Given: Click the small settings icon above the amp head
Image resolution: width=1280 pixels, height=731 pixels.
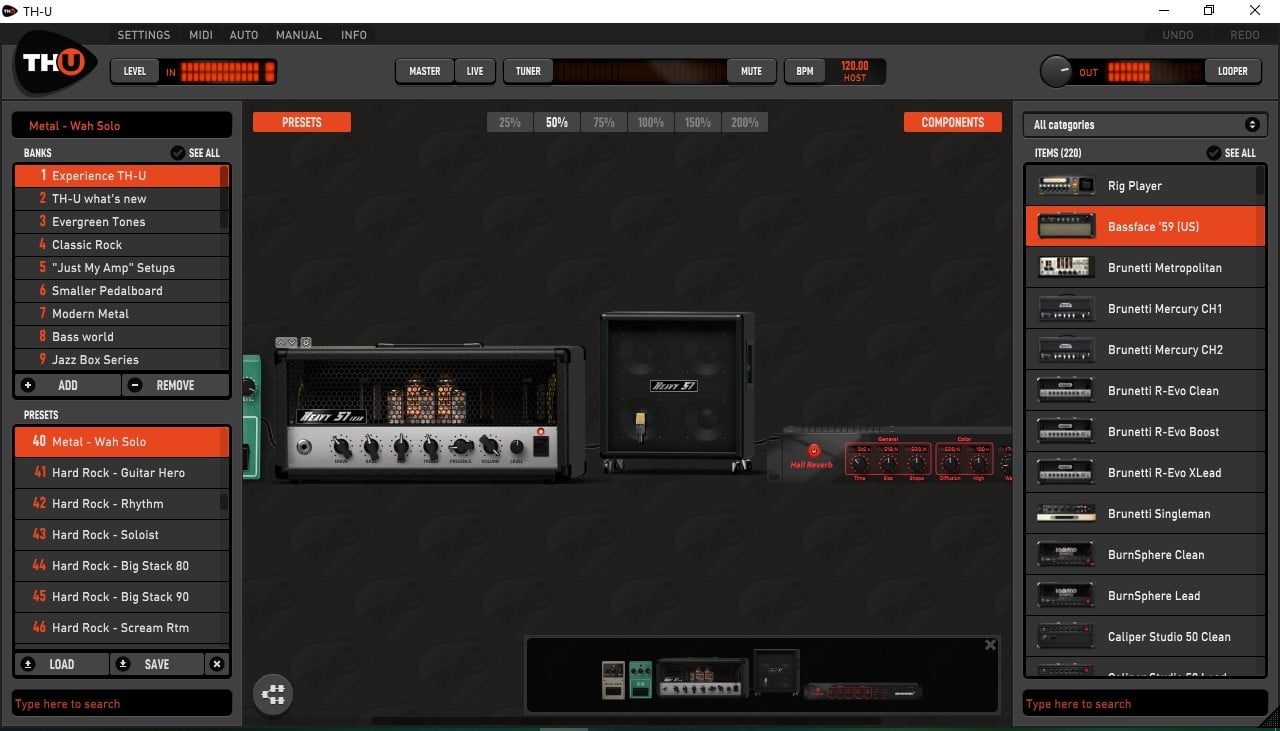Looking at the screenshot, I should (x=305, y=342).
